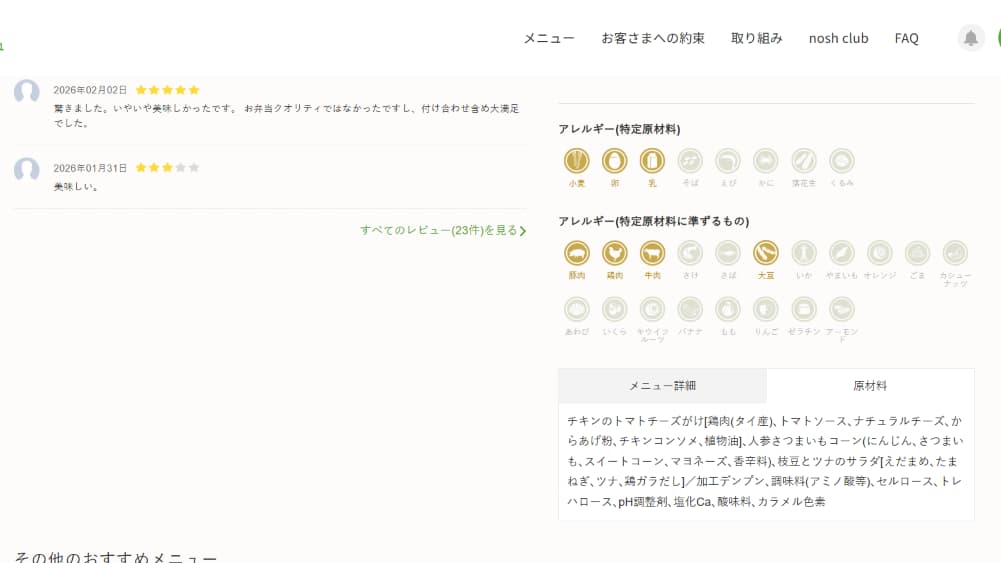Switch to the 原材料 tab

click(x=870, y=386)
